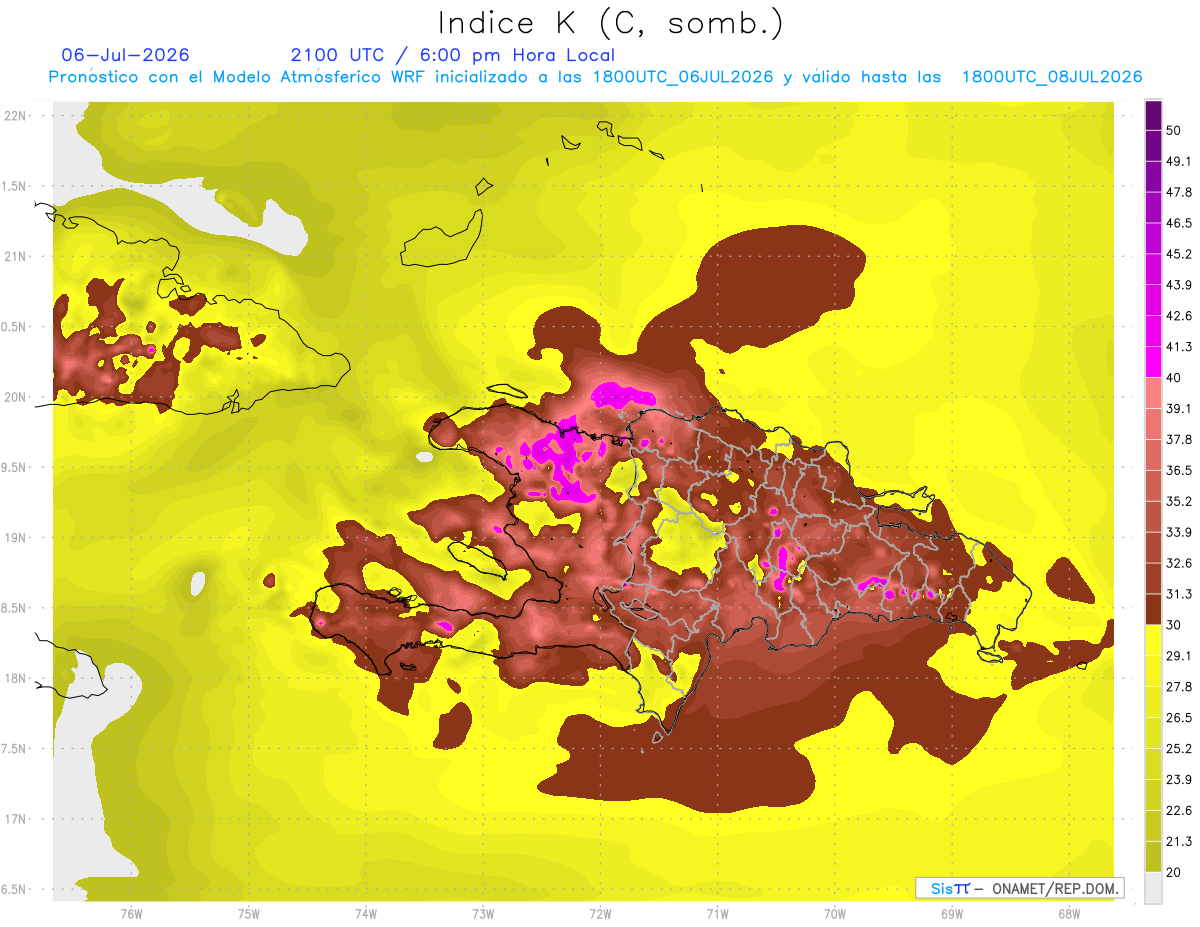Click the WRF forecast description line
This screenshot has height=927, width=1200.
[596, 77]
